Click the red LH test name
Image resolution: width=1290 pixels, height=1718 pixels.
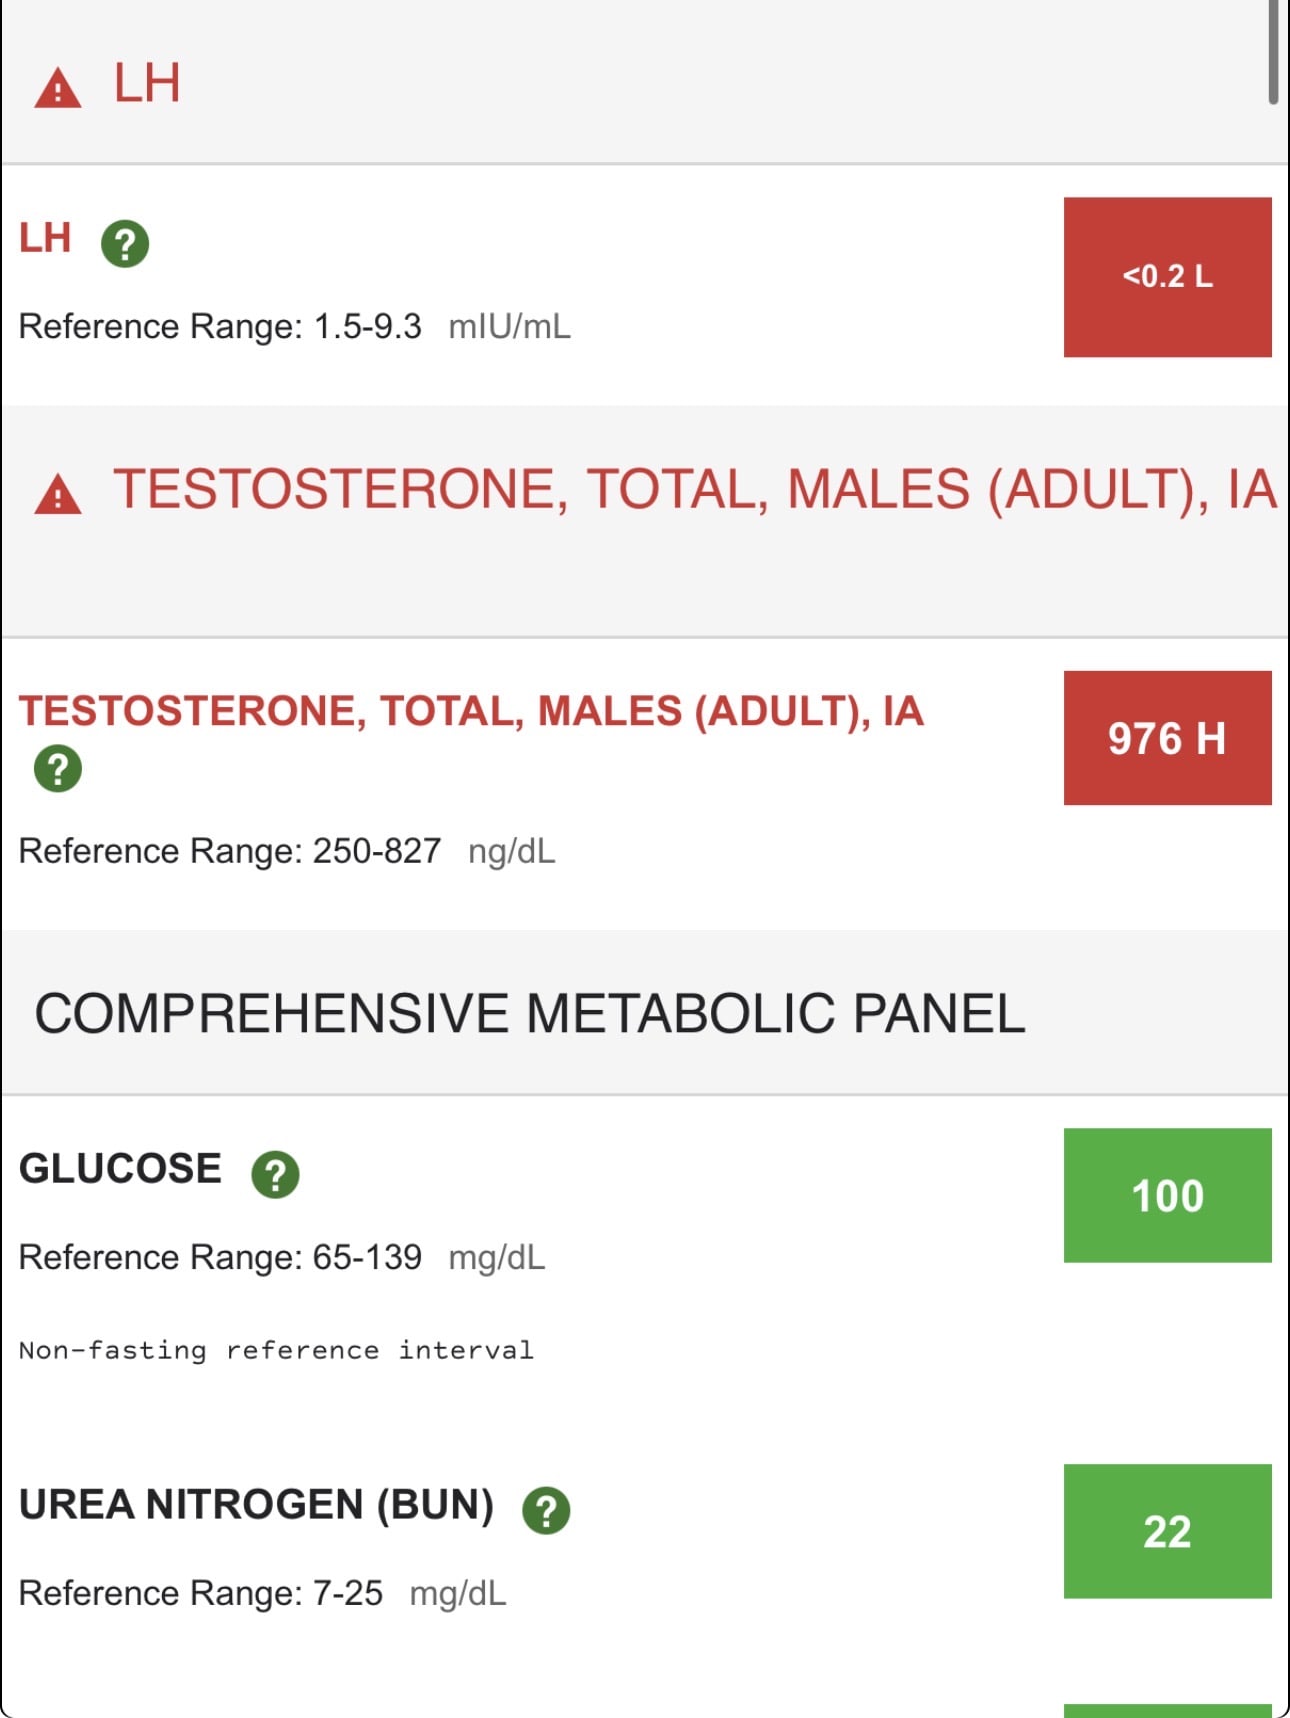(45, 239)
